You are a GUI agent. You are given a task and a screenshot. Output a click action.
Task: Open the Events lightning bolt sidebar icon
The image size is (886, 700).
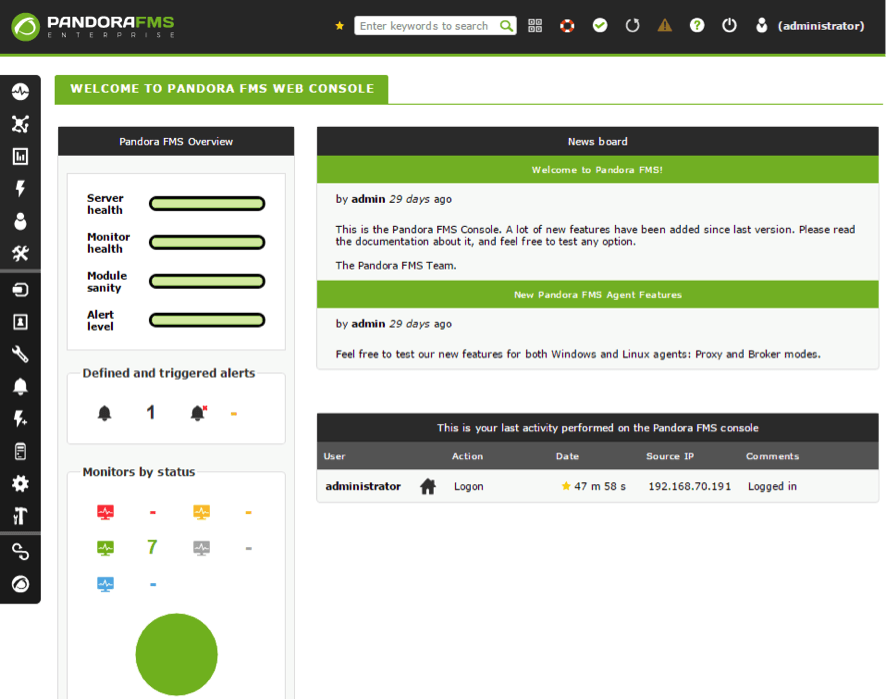[20, 189]
